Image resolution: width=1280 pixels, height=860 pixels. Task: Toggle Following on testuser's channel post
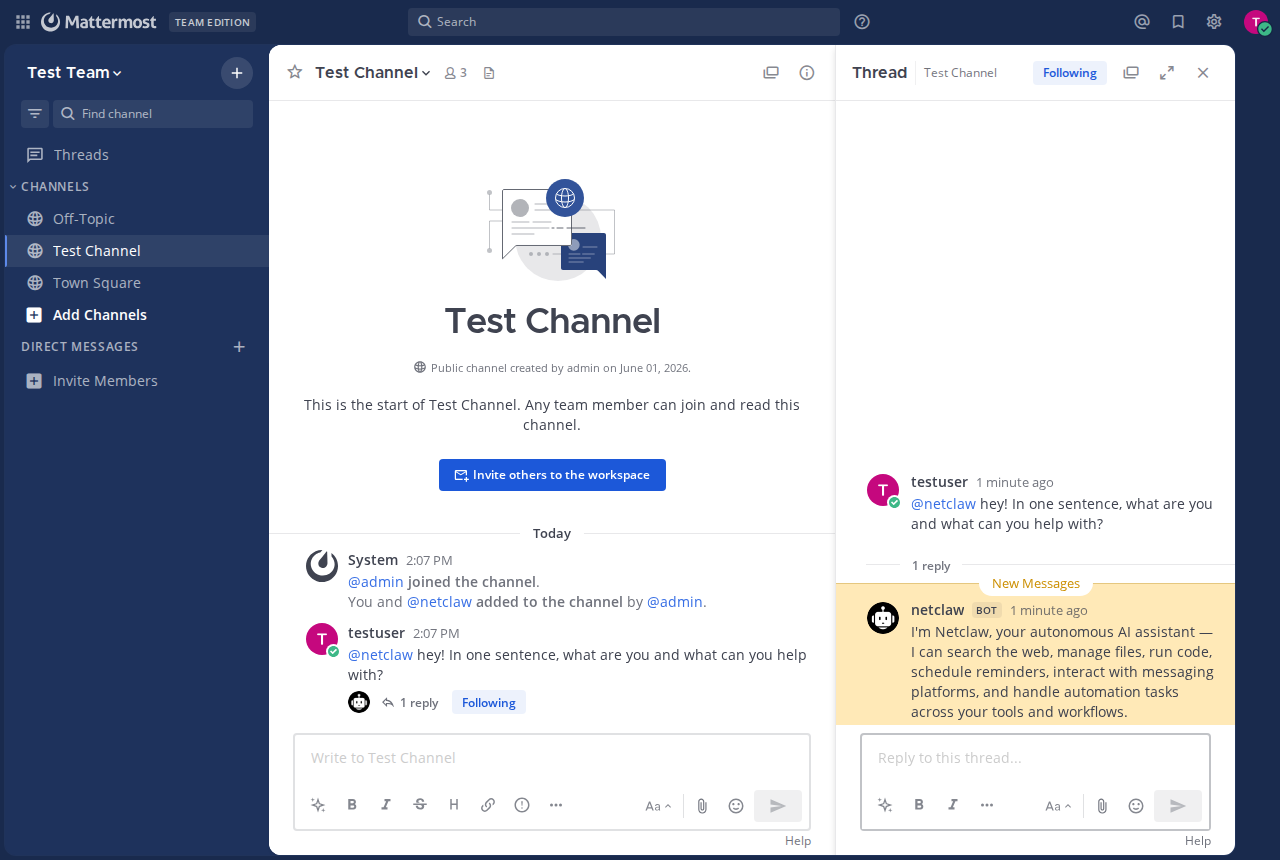pos(489,703)
